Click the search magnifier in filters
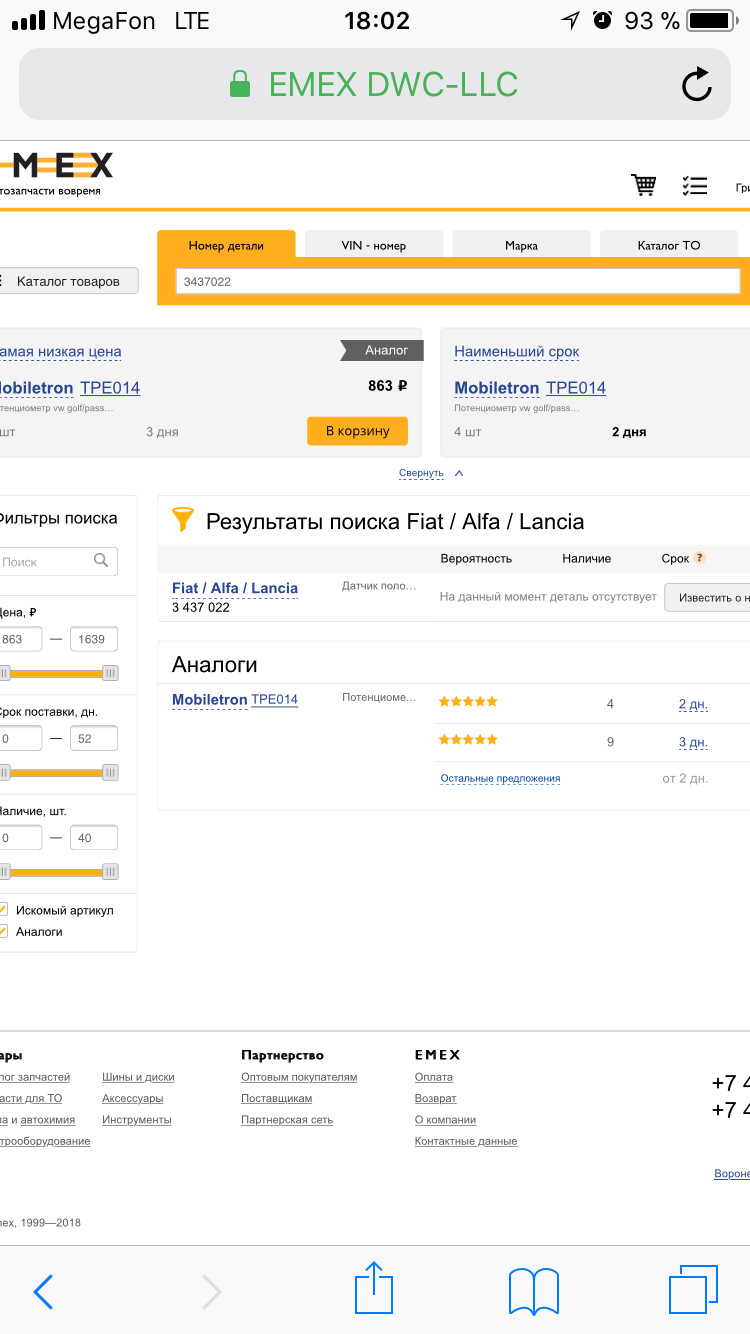This screenshot has width=750, height=1334. [101, 561]
